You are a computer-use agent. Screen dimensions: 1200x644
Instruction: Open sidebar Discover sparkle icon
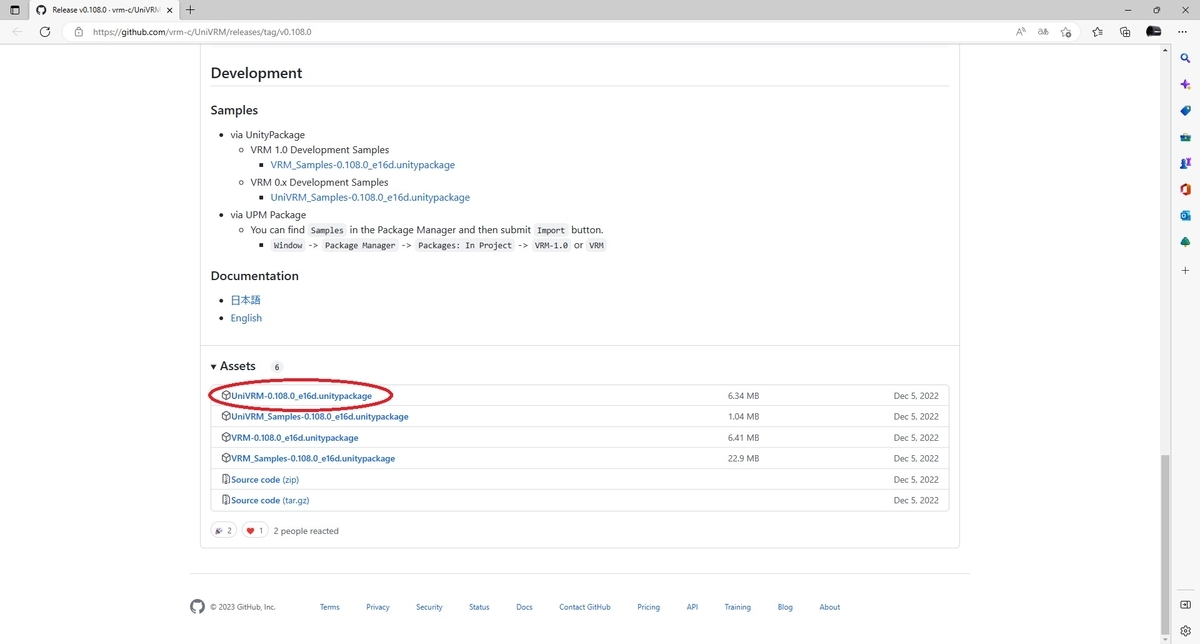click(1186, 85)
